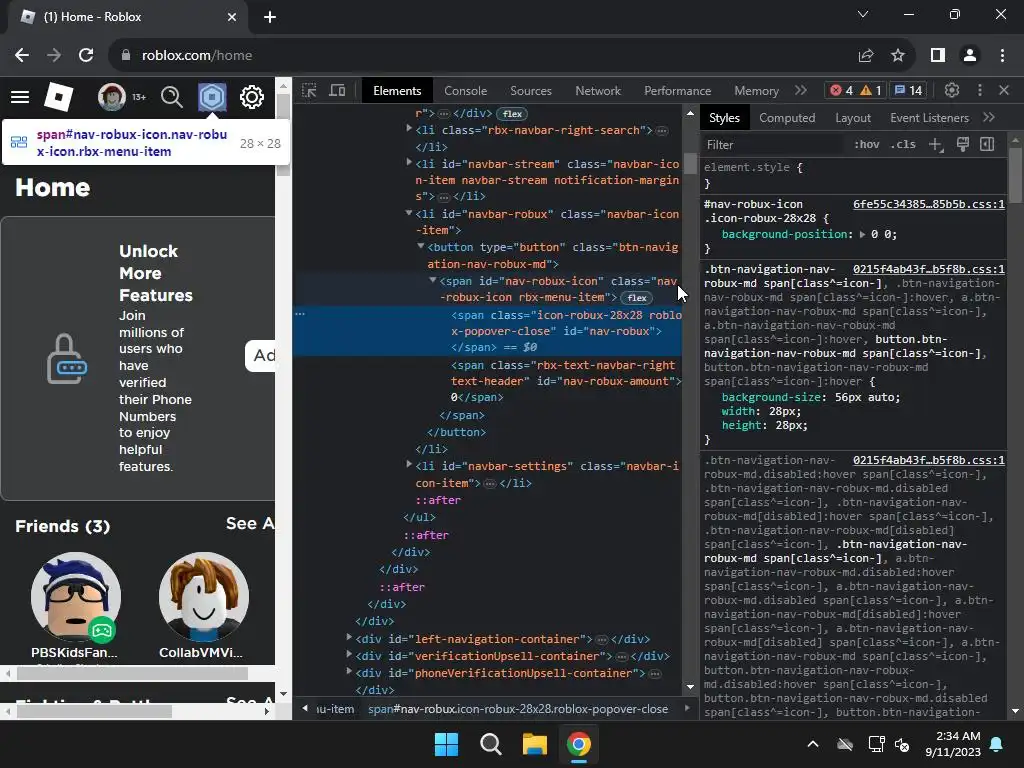
Task: Add a new style rule plus icon
Action: pos(936,144)
